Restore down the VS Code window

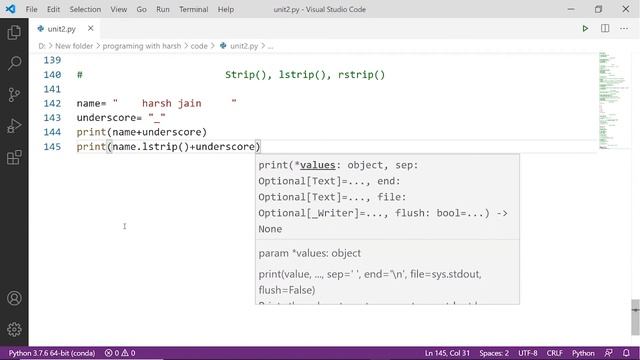tap(598, 9)
